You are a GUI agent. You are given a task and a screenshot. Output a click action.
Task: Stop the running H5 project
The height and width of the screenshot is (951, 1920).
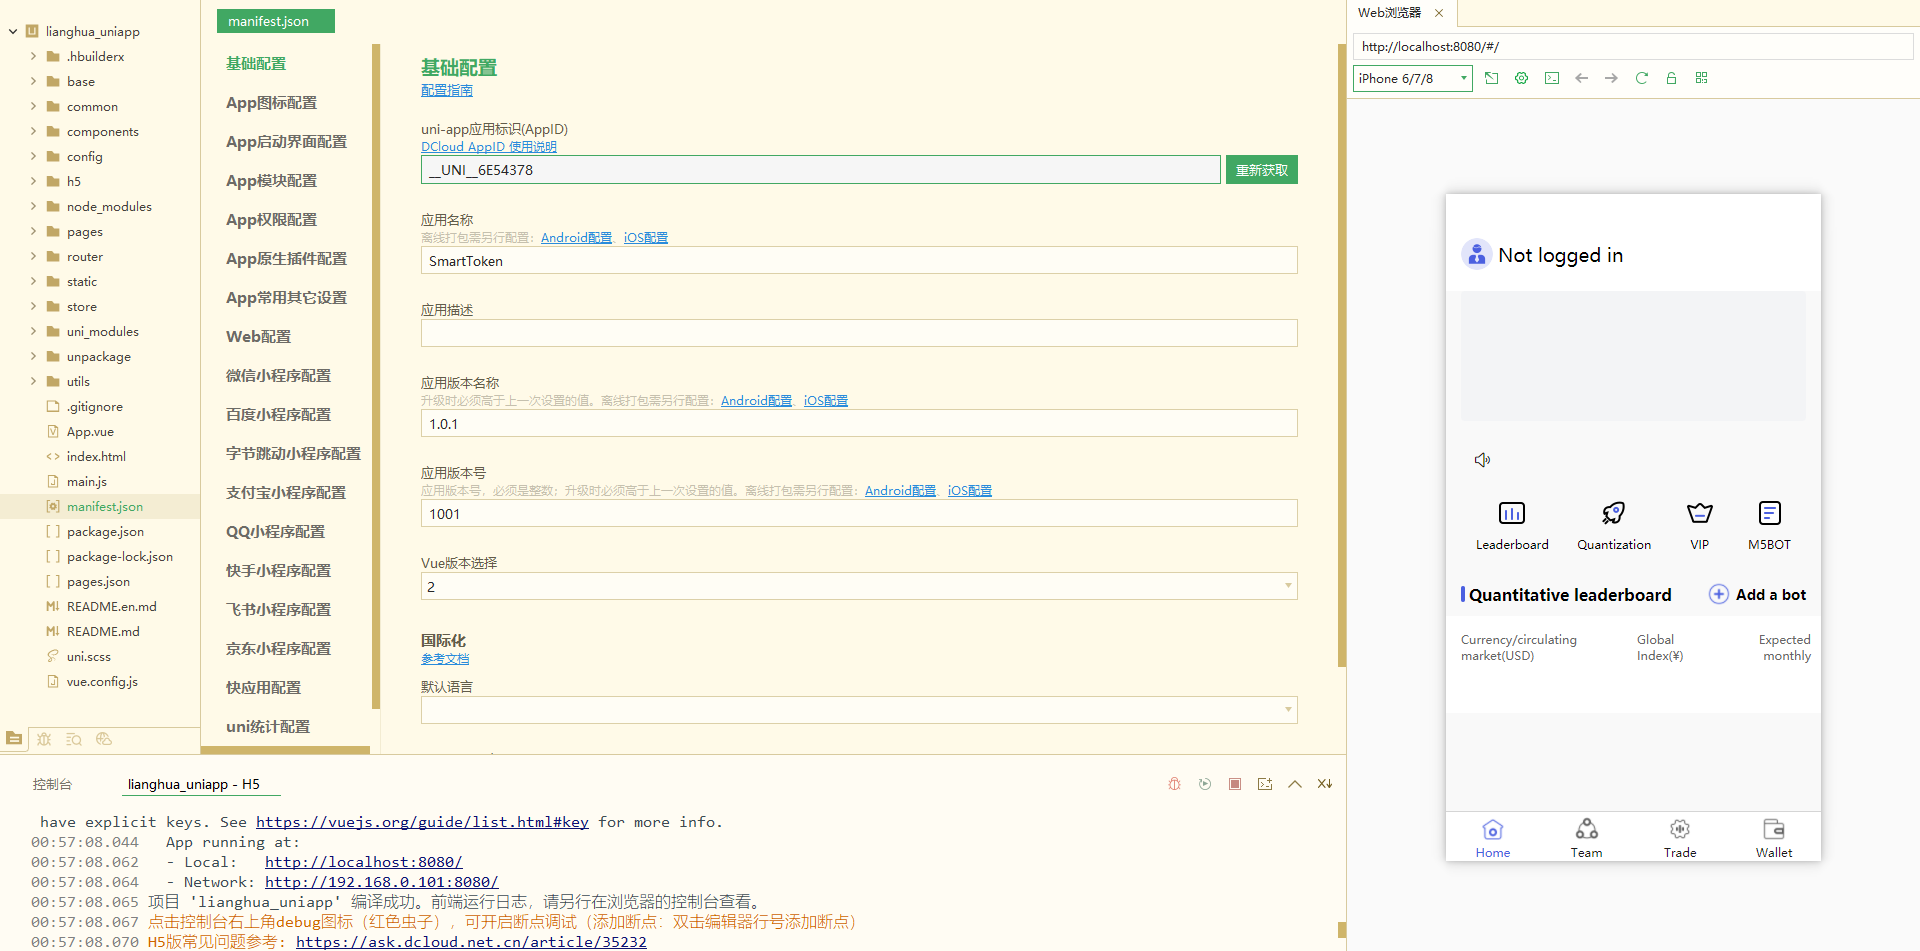[x=1235, y=784]
